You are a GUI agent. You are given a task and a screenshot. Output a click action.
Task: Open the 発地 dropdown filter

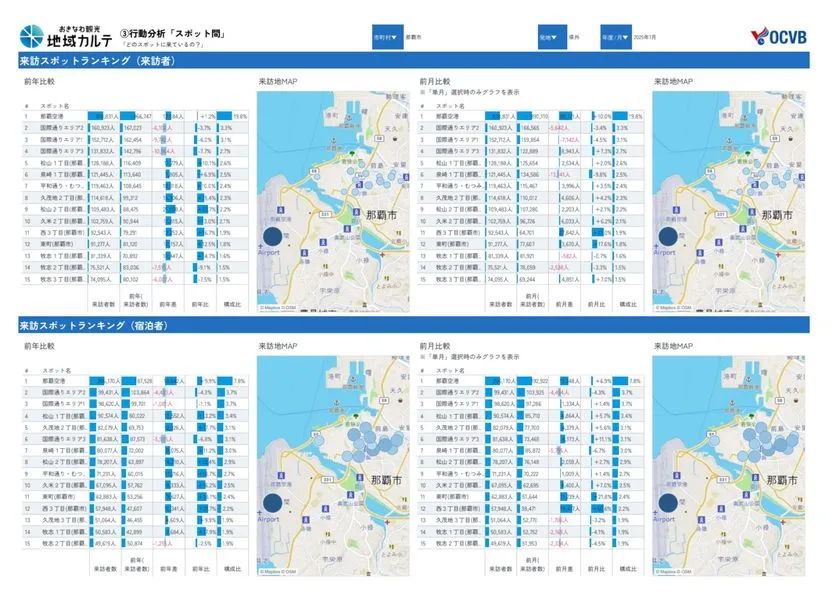point(552,37)
